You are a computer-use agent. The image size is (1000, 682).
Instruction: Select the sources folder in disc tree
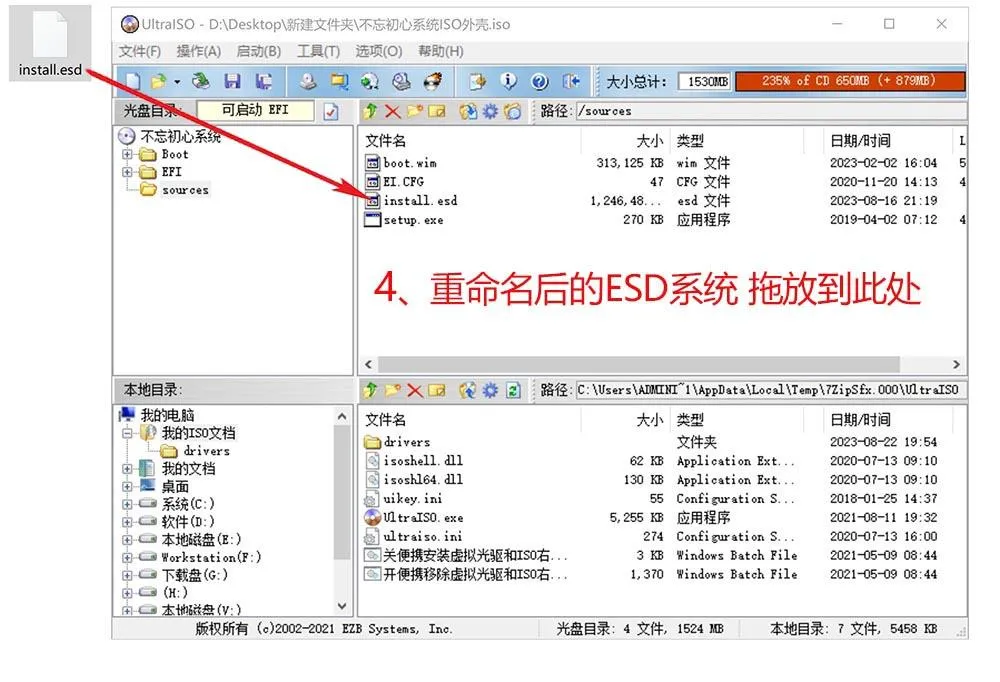coord(185,190)
